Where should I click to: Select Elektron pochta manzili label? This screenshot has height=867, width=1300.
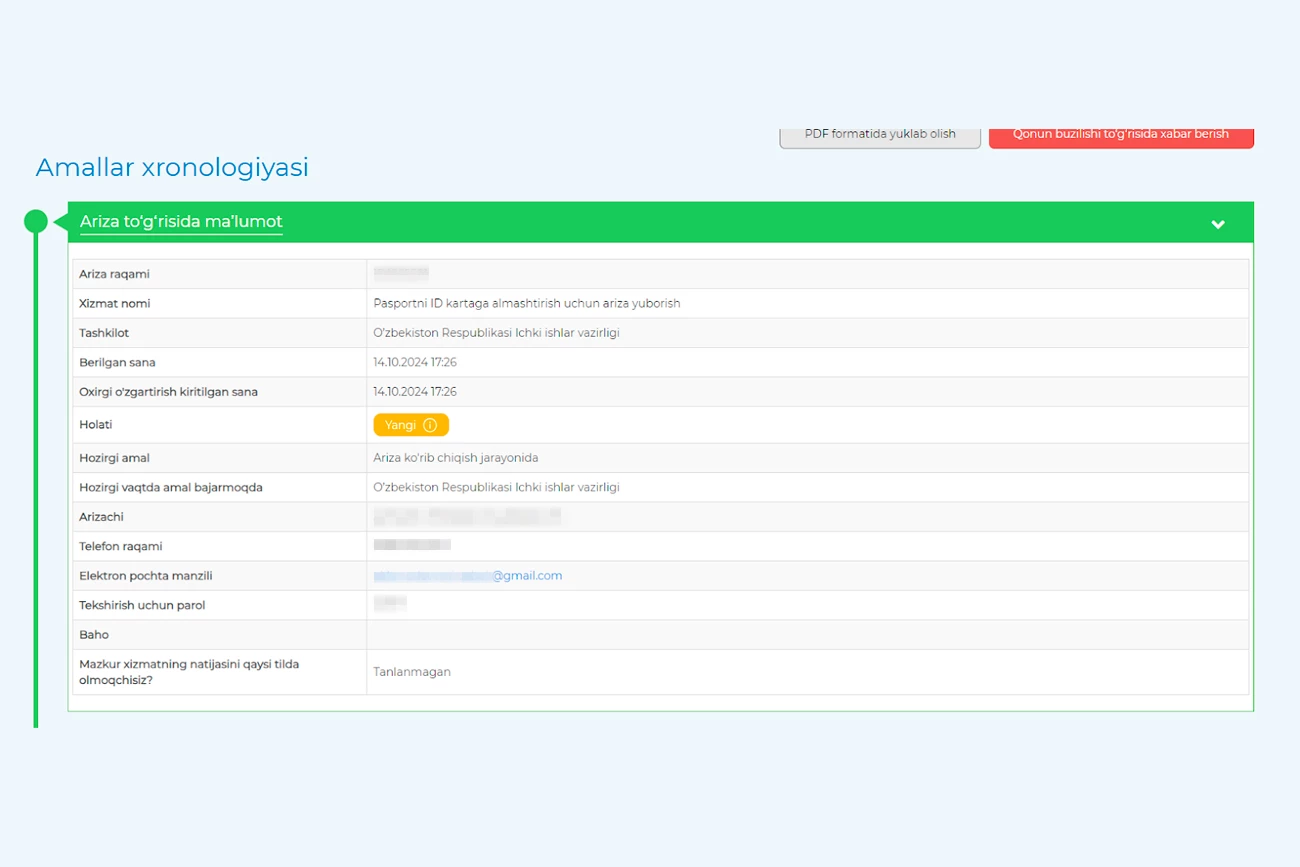coord(145,576)
